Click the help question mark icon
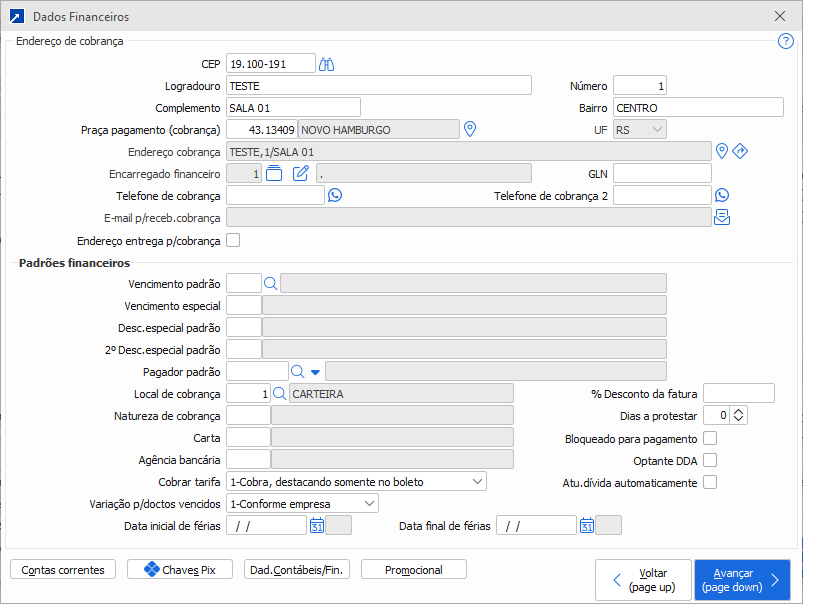The width and height of the screenshot is (817, 611). pos(786,42)
